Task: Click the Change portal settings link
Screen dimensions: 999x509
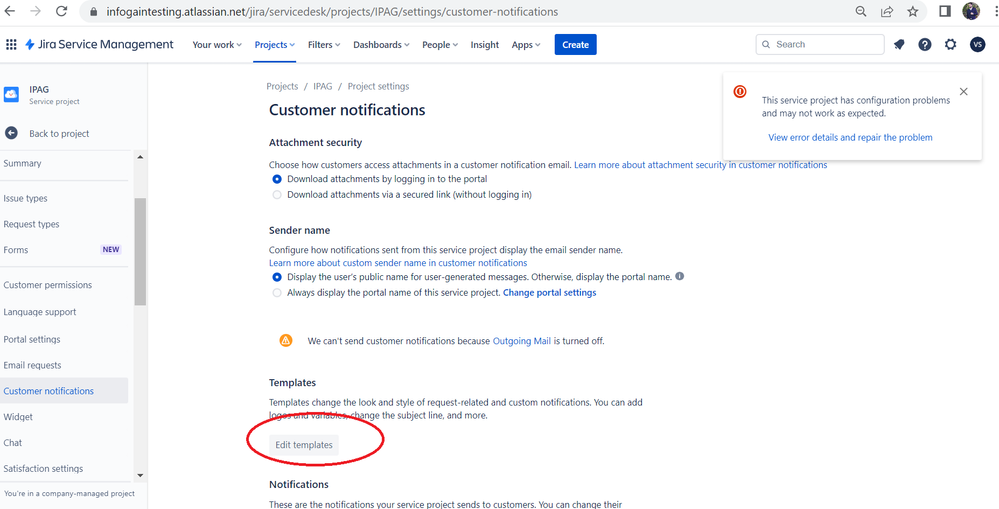Action: coord(550,293)
